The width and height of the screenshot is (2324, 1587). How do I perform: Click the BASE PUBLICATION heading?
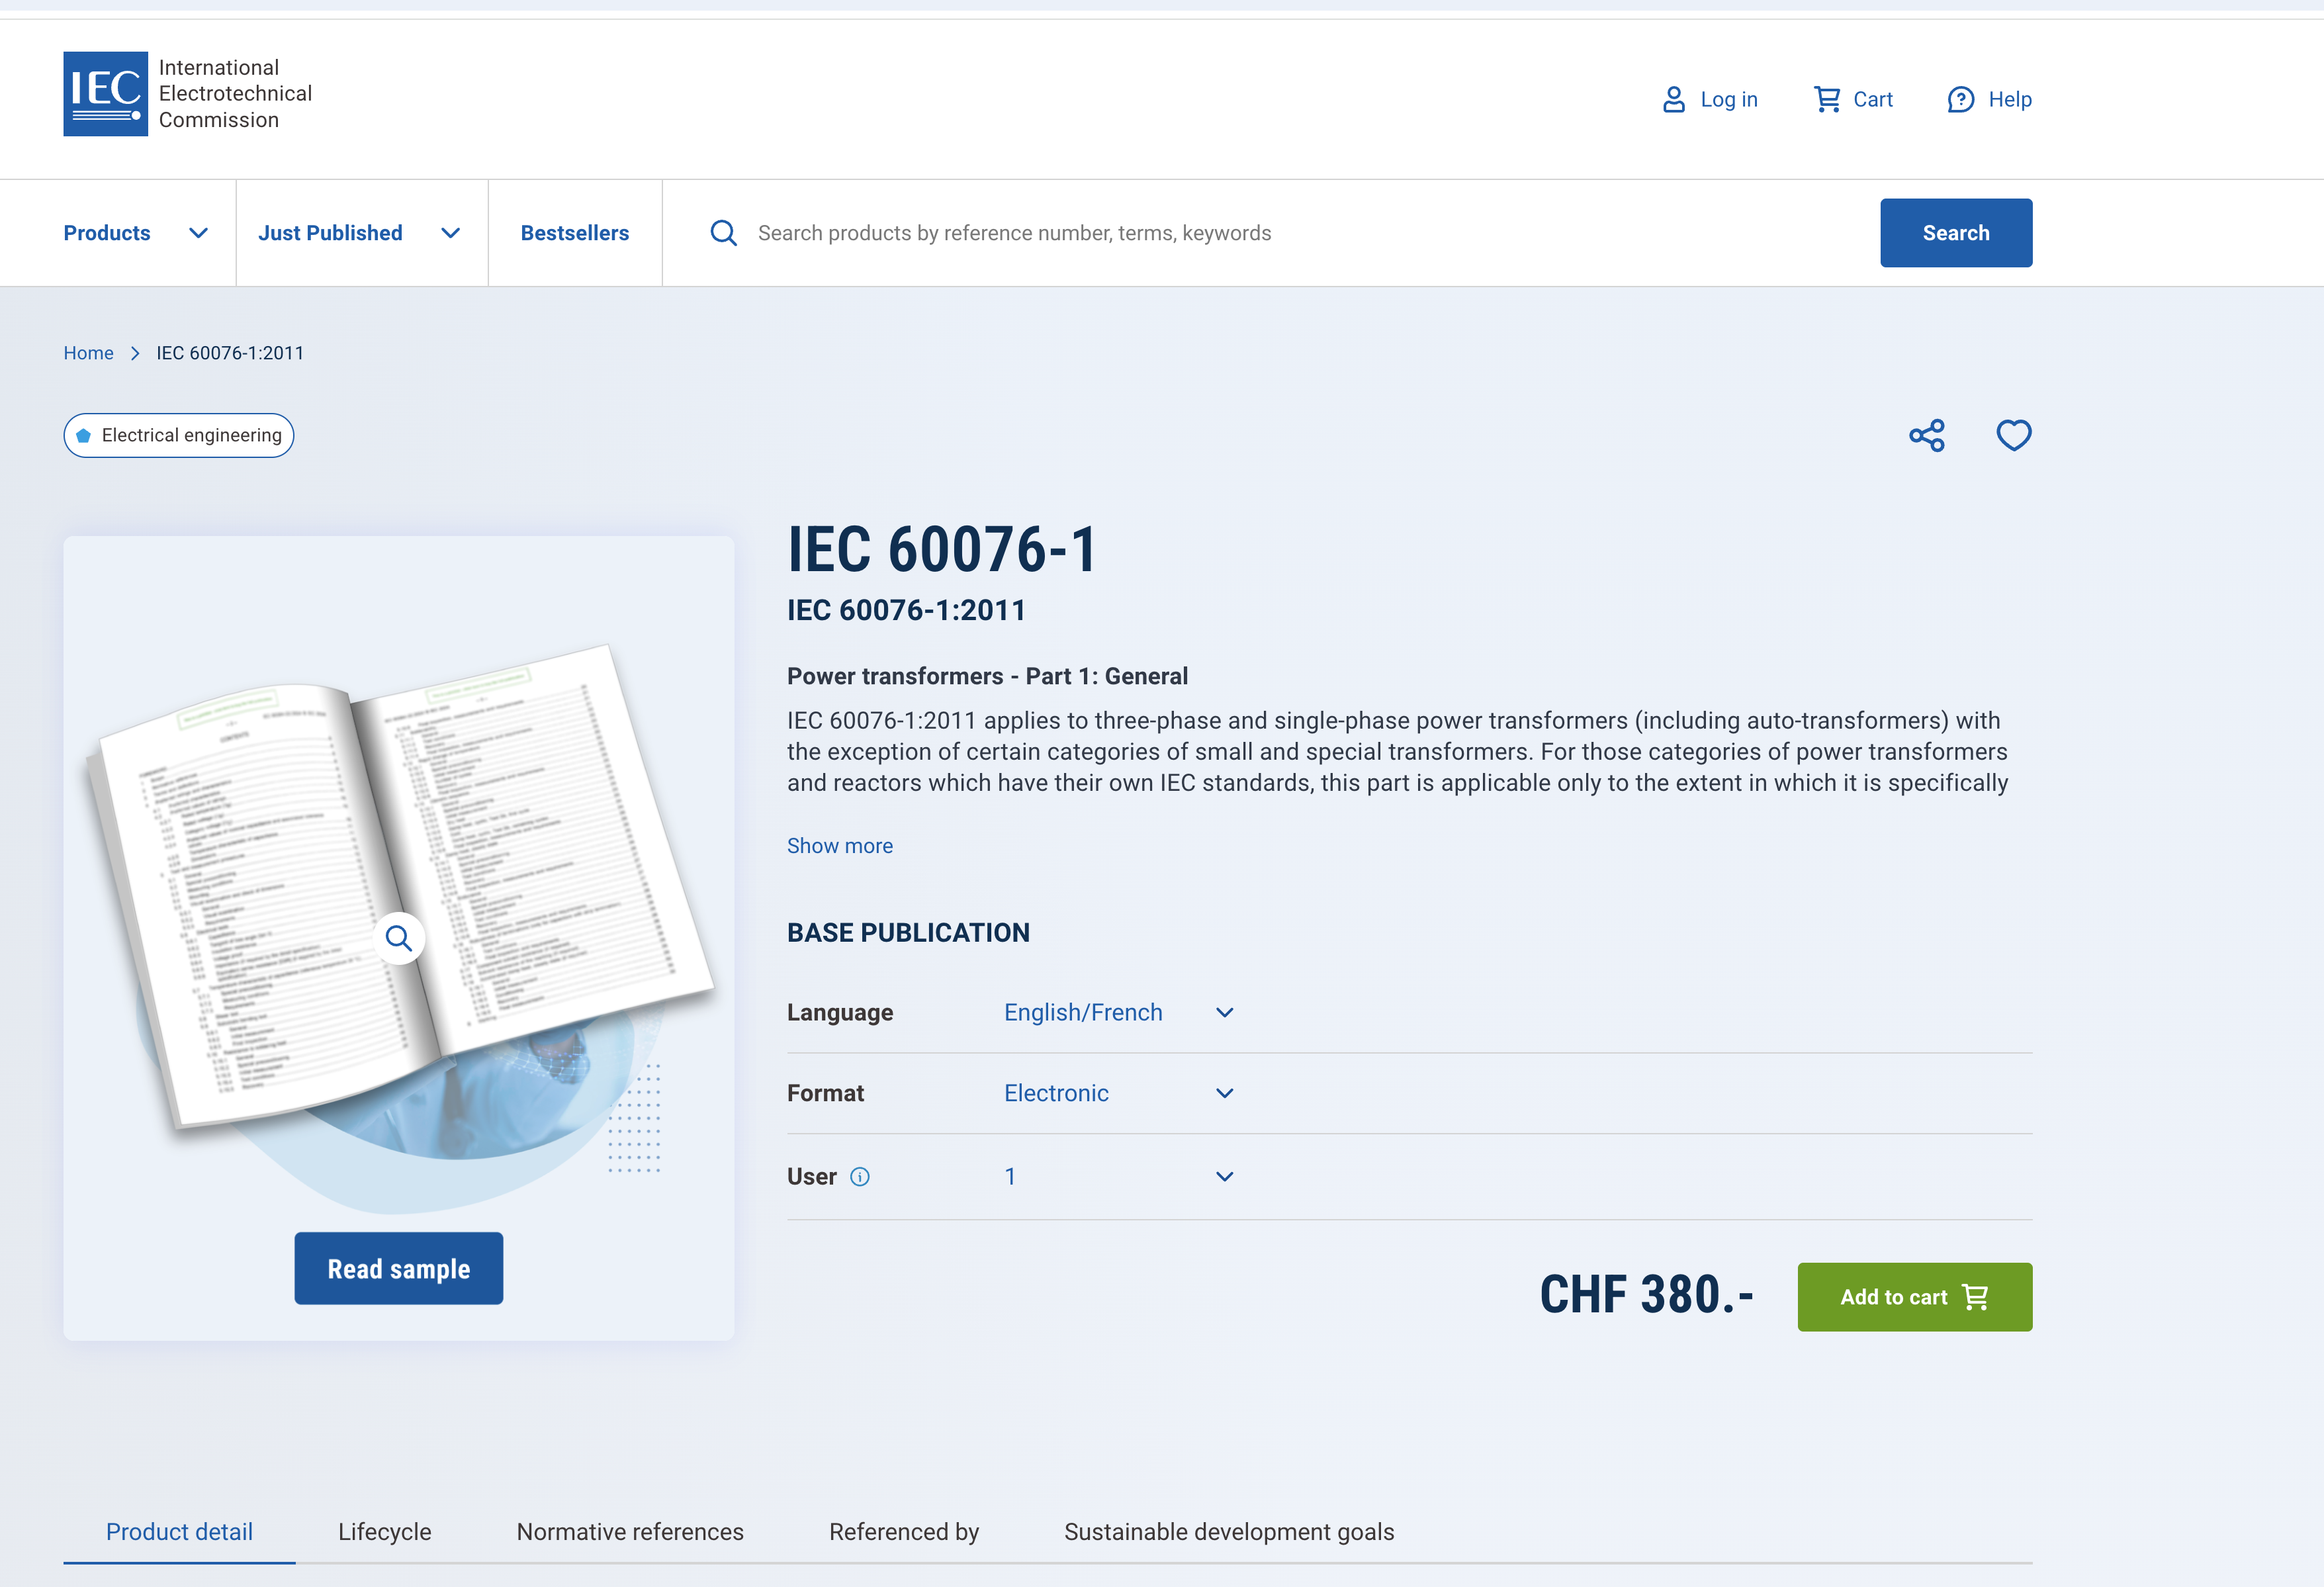click(908, 933)
